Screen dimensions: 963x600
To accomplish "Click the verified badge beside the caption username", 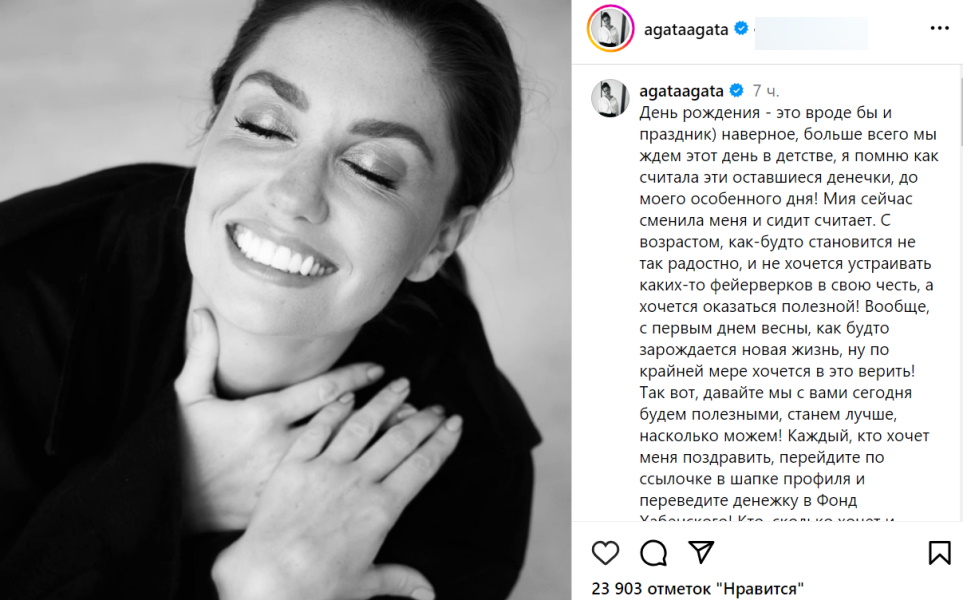I will click(736, 91).
